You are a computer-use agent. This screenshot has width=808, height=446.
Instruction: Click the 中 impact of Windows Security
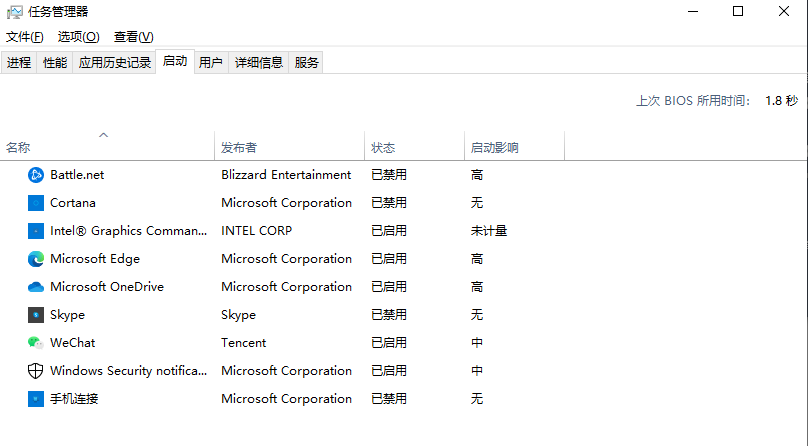pos(477,371)
